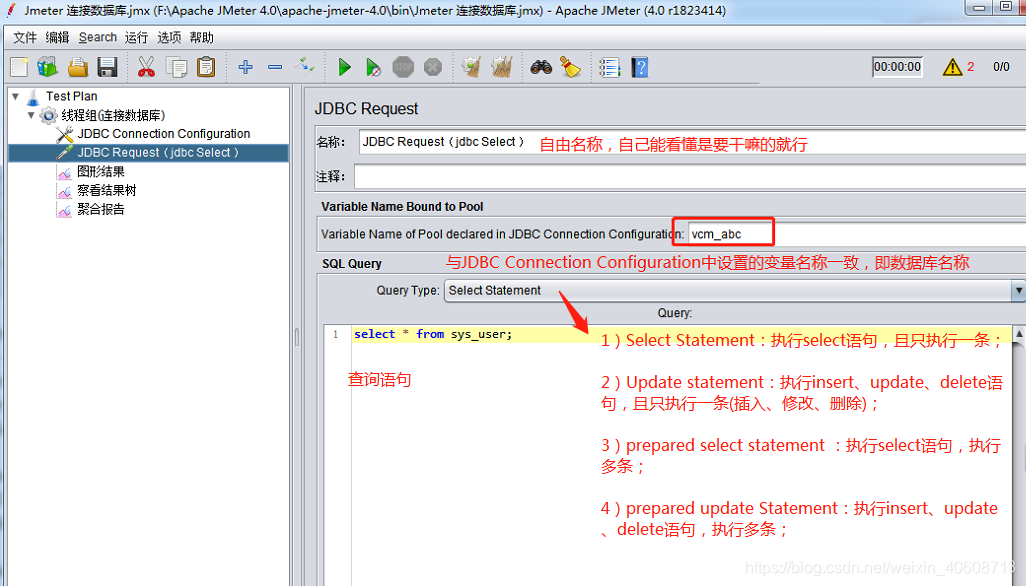Select JDBC Connection Configuration node
This screenshot has width=1026, height=586.
point(164,133)
